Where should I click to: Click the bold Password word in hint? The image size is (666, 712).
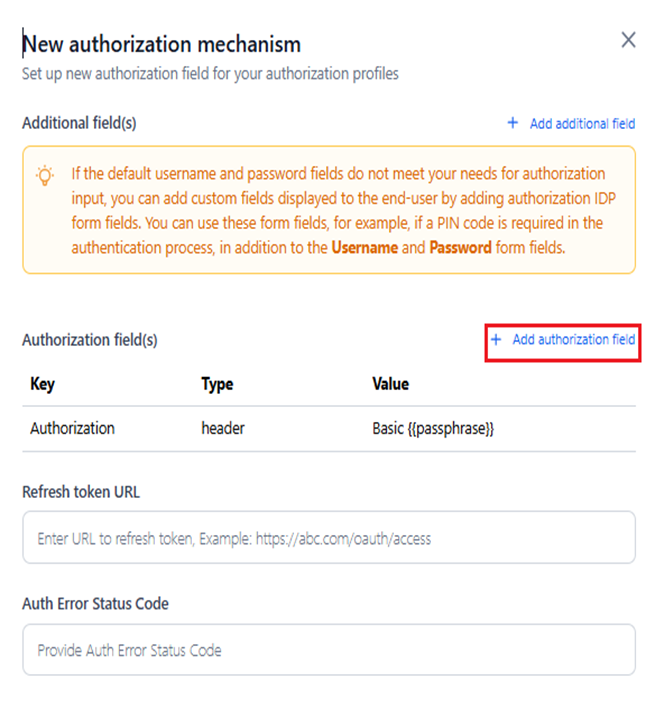point(460,246)
